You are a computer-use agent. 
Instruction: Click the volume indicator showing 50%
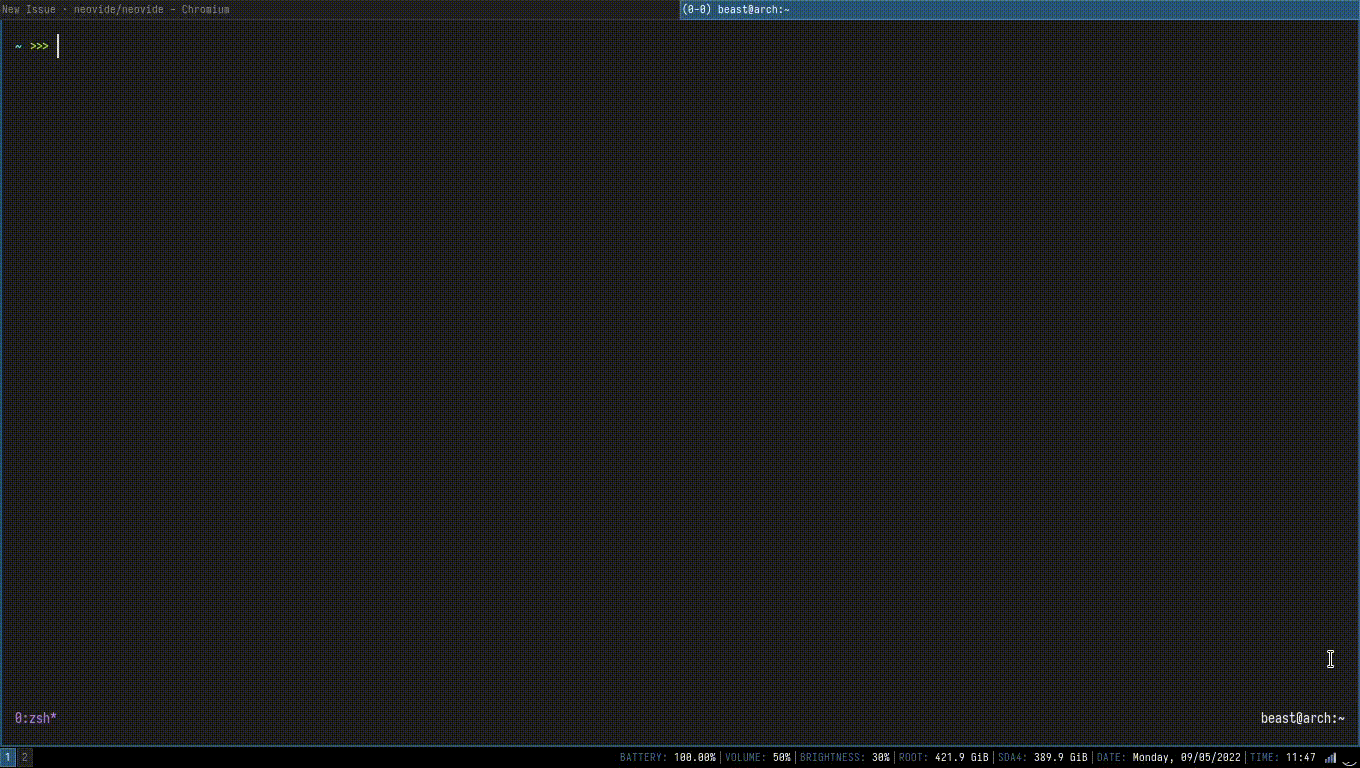click(756, 757)
